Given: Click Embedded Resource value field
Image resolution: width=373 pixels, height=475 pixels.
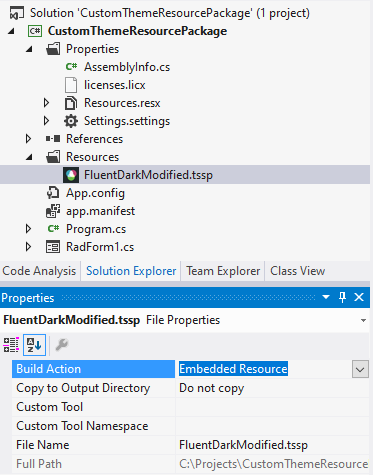Looking at the screenshot, I should [x=233, y=369].
